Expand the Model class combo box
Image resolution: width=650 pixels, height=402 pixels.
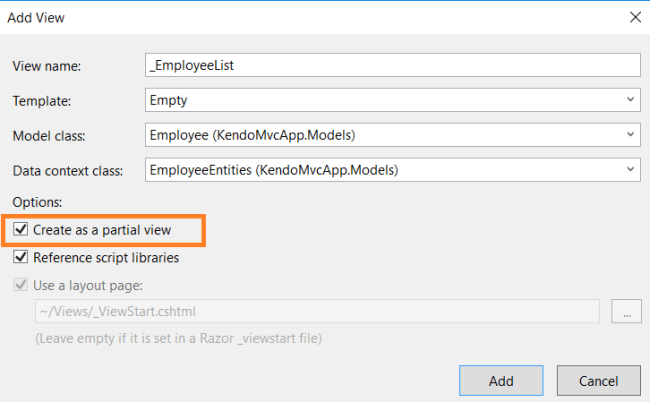630,135
